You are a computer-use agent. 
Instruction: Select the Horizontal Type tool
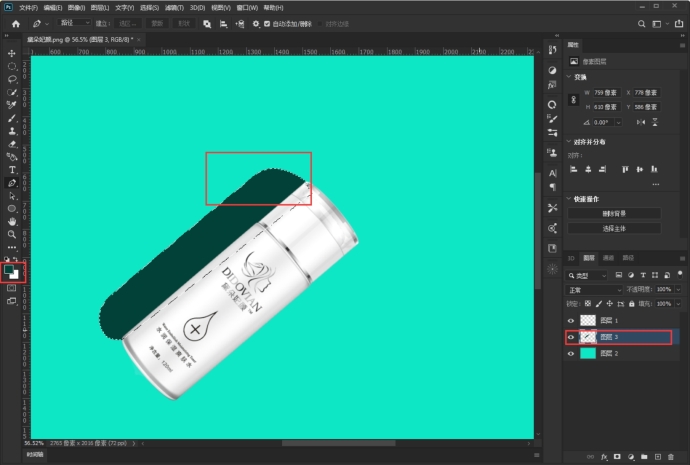pyautogui.click(x=12, y=170)
